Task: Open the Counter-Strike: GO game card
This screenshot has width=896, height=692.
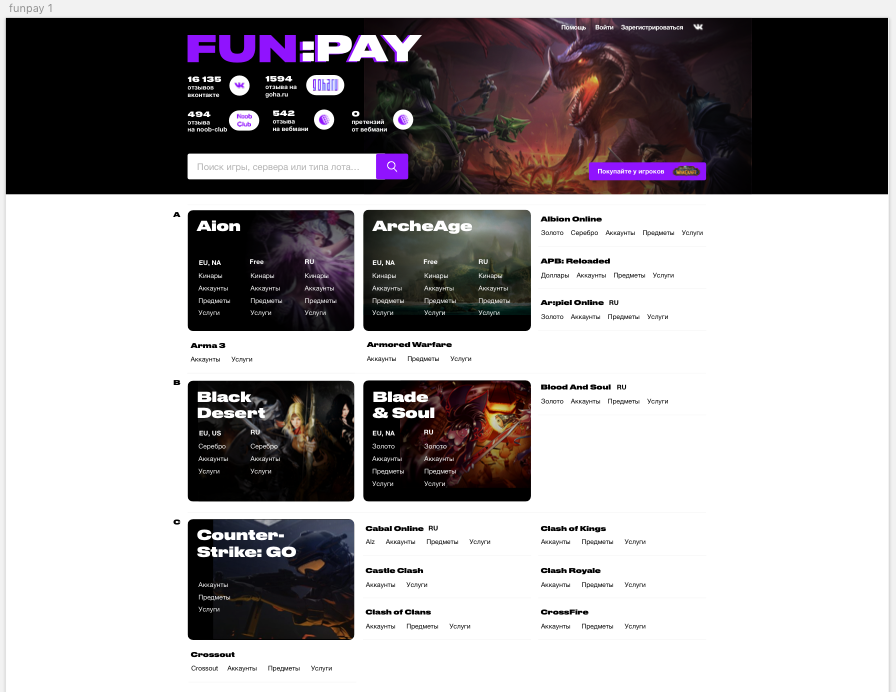Action: [x=271, y=579]
